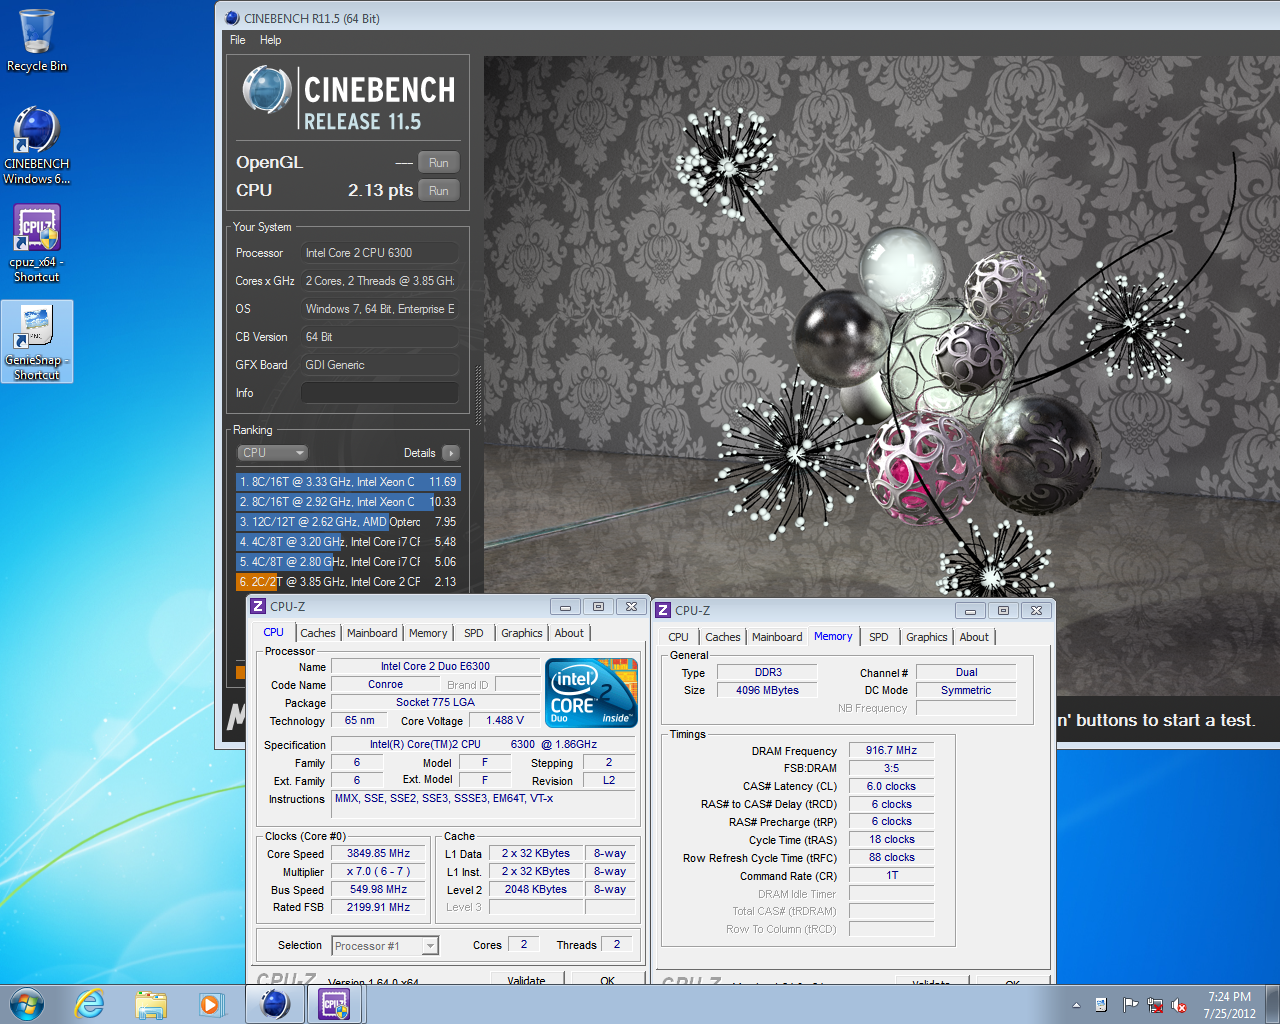Click the rendered spheres image in CINEBENCH
This screenshot has width=1280, height=1024.
[881, 376]
